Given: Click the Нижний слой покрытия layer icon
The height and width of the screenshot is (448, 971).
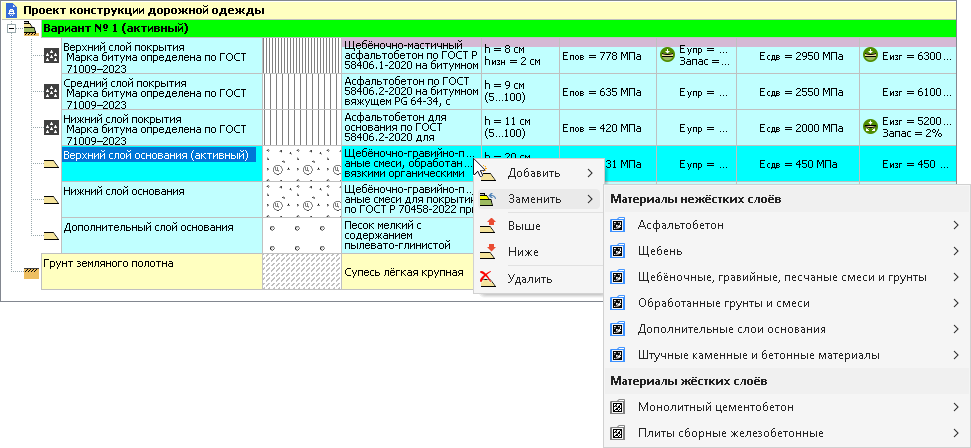Looking at the screenshot, I should 51,127.
